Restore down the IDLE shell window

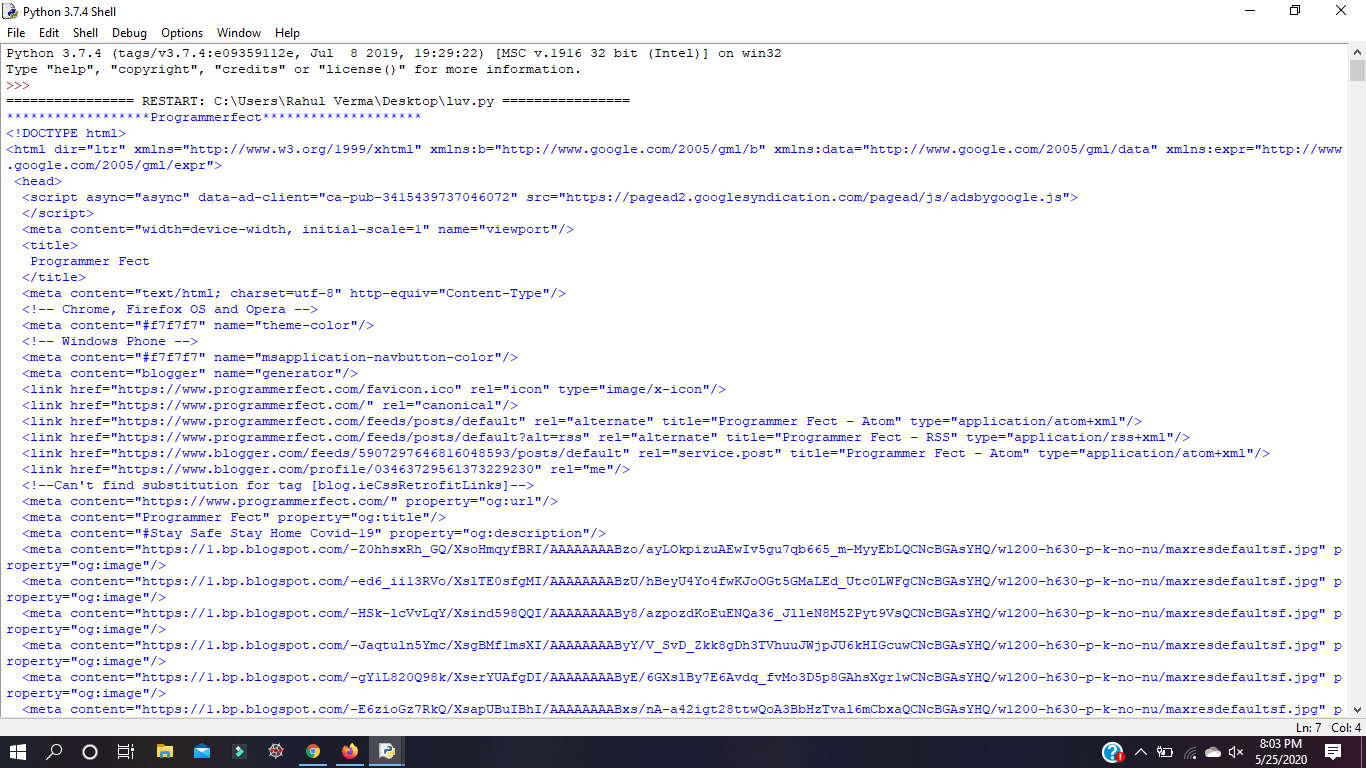tap(1295, 11)
